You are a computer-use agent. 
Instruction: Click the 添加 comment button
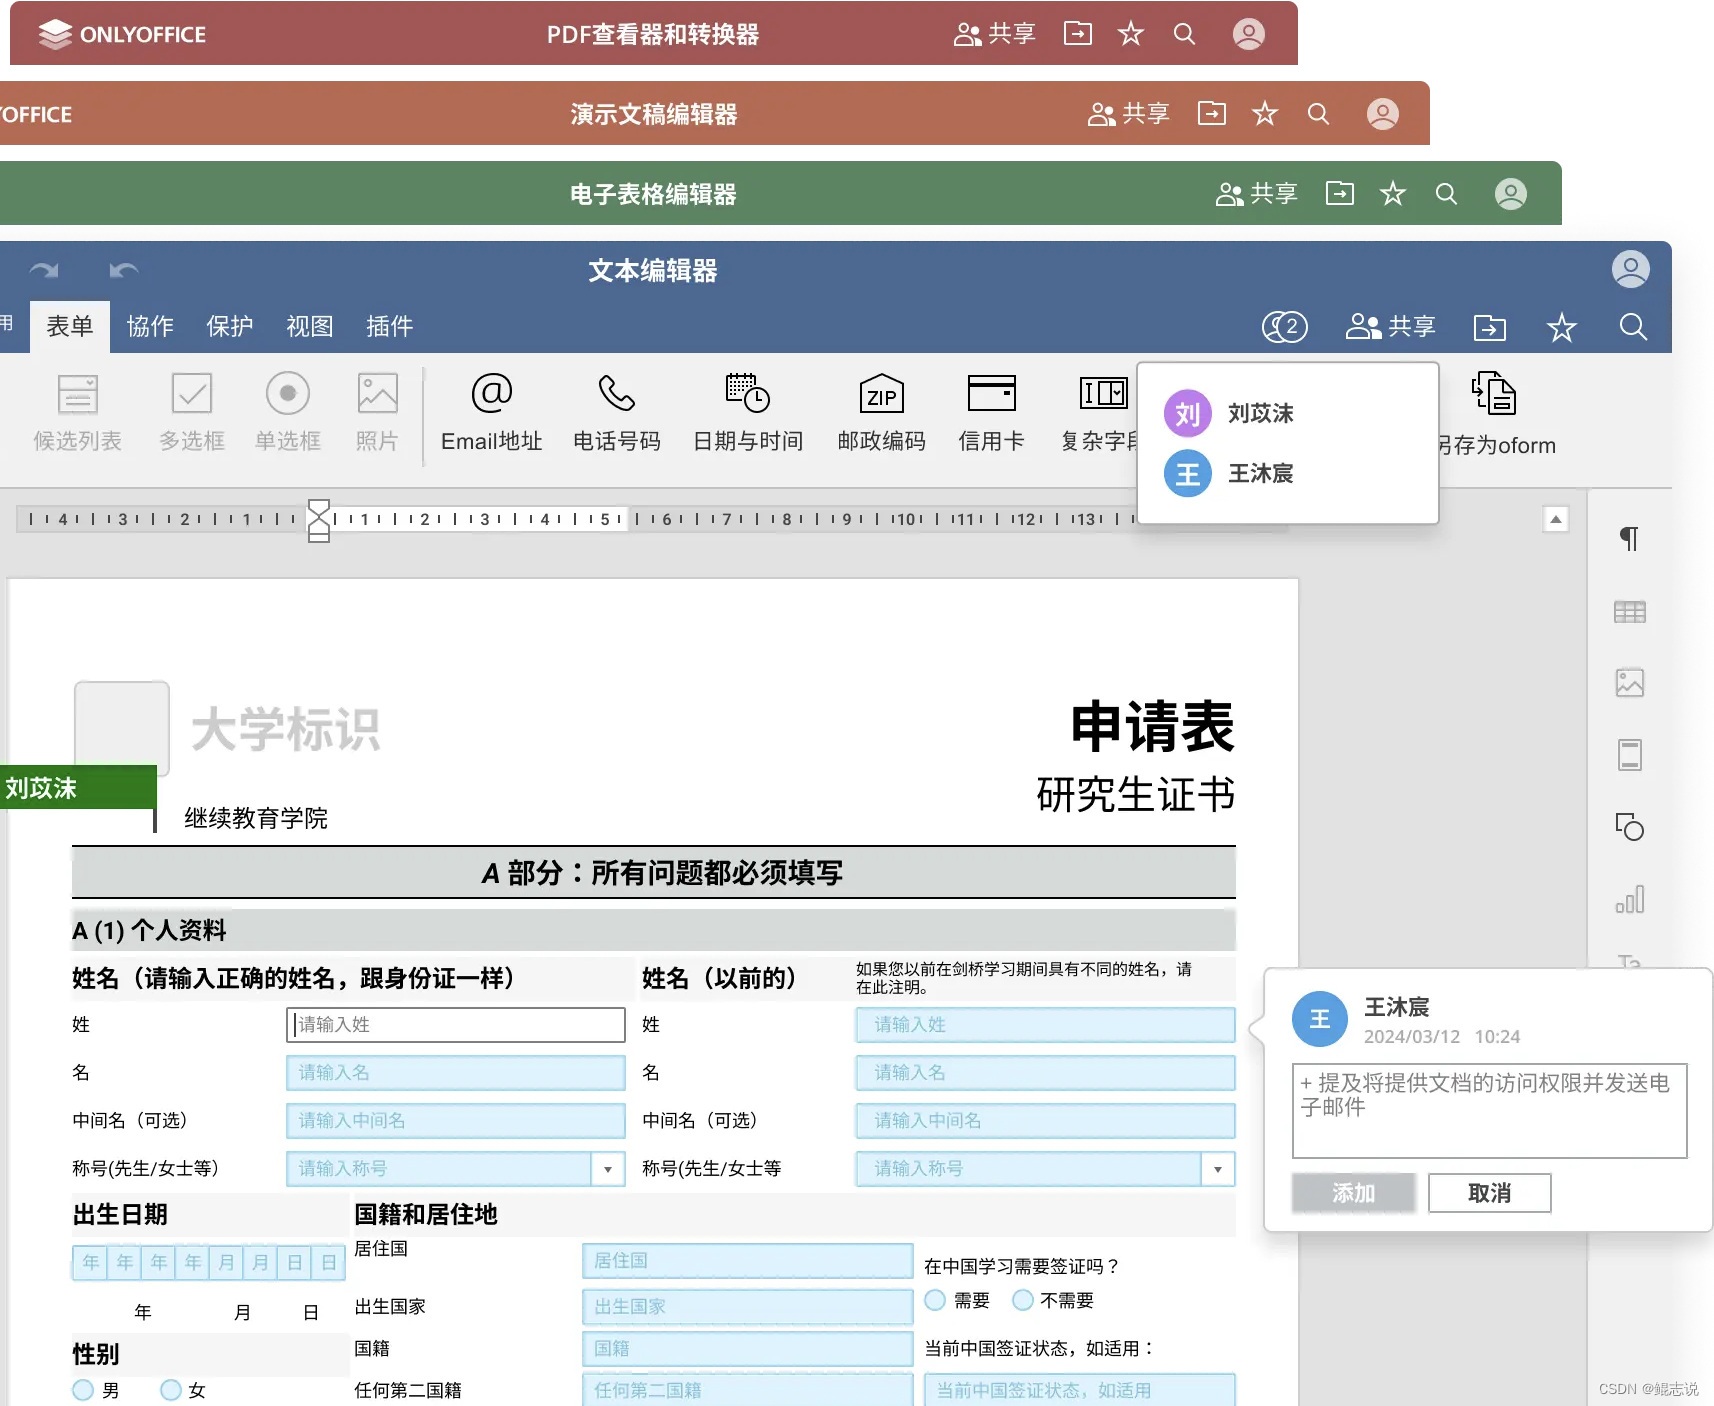coord(1353,1193)
